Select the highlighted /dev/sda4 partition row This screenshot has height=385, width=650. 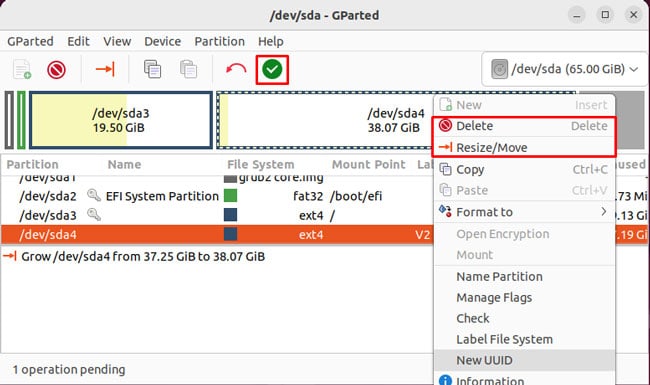coord(217,235)
